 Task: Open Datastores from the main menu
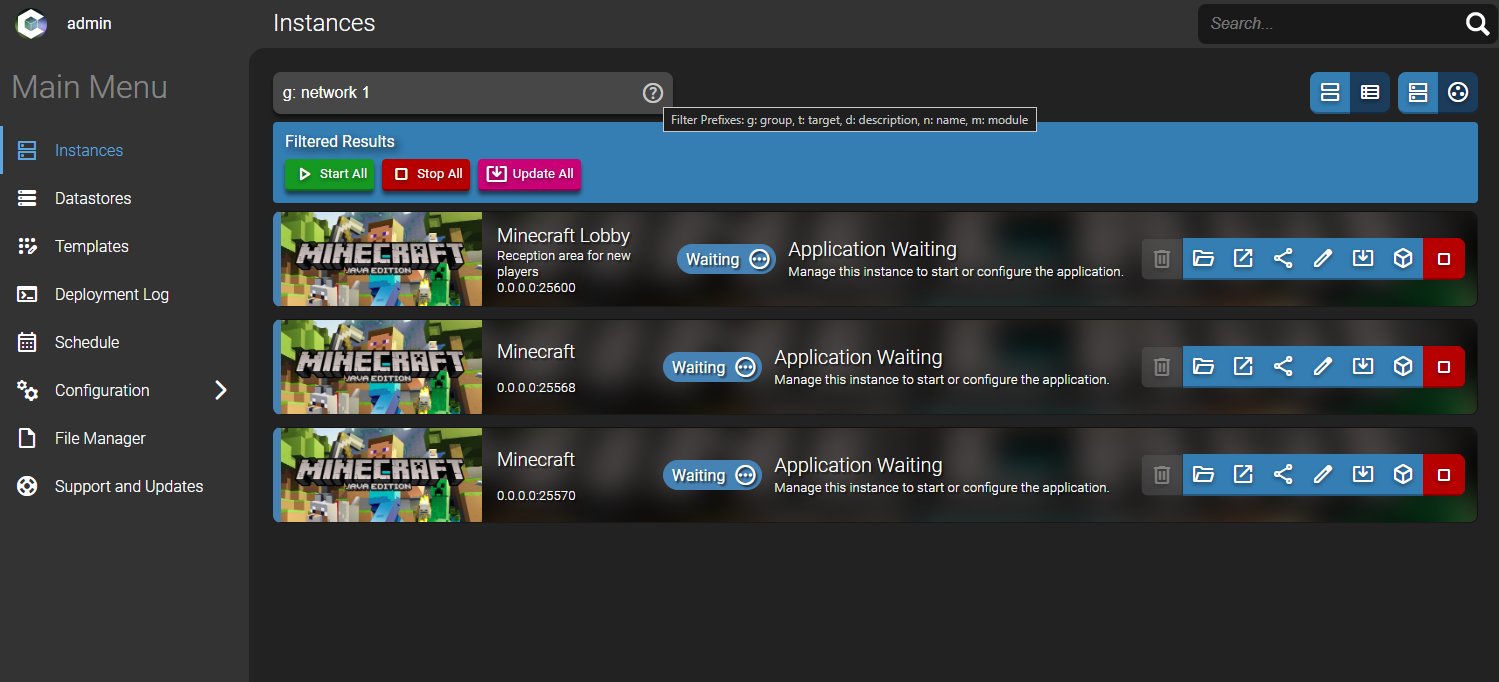(x=92, y=198)
